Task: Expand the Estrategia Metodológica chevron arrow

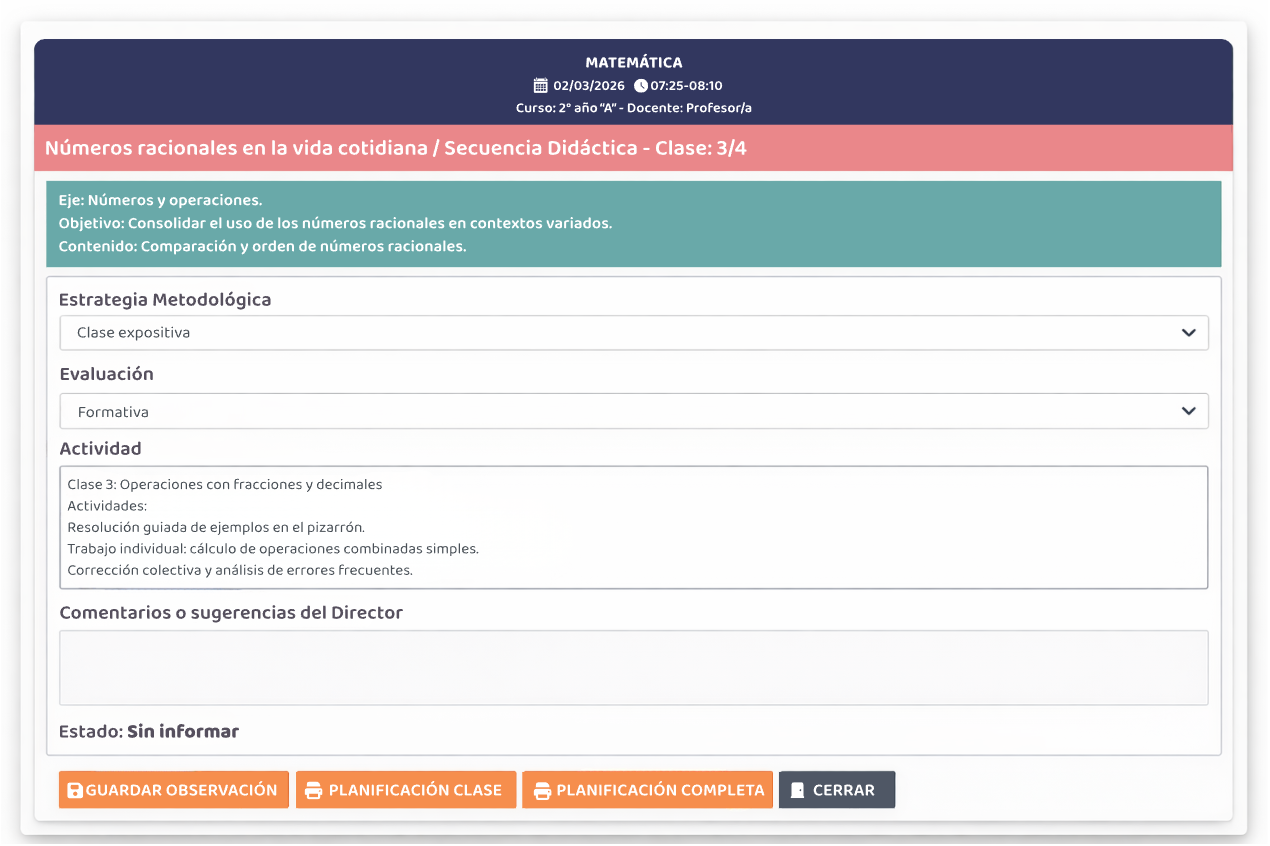Action: tap(1188, 333)
